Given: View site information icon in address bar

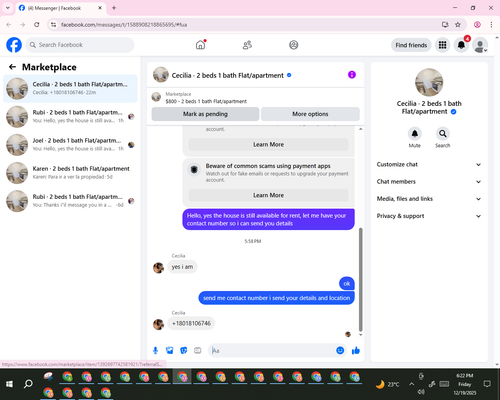Looking at the screenshot, I should (x=53, y=25).
